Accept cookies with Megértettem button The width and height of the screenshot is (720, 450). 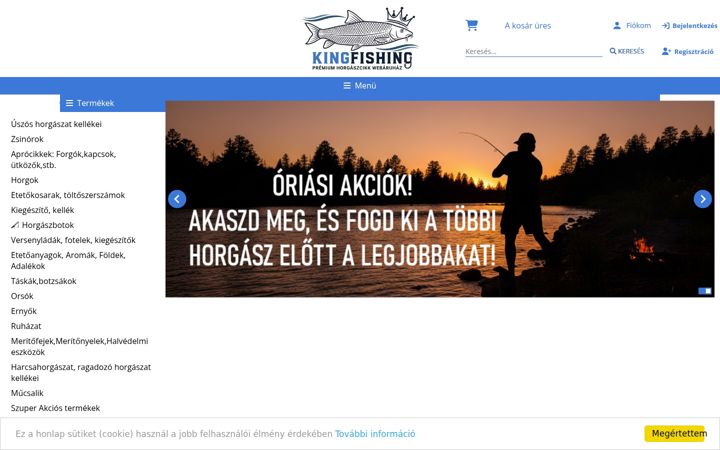pyautogui.click(x=676, y=433)
